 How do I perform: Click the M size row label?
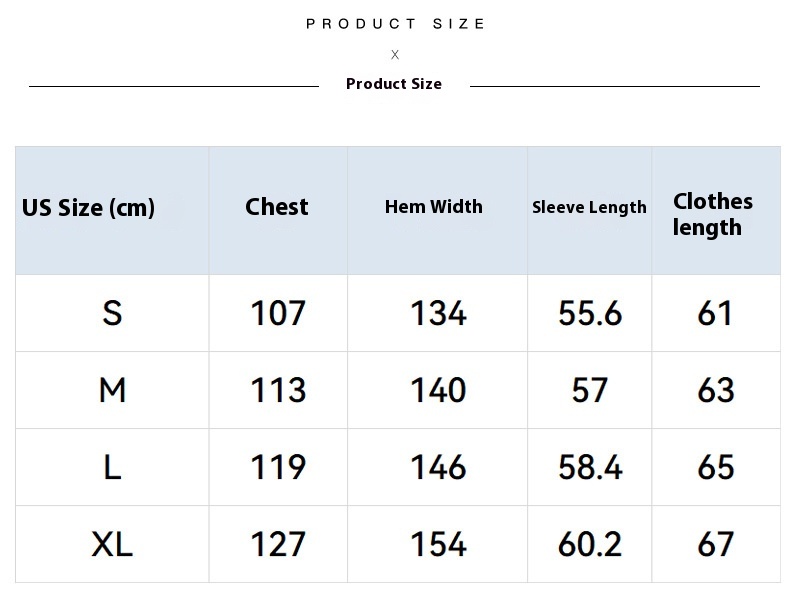(112, 390)
